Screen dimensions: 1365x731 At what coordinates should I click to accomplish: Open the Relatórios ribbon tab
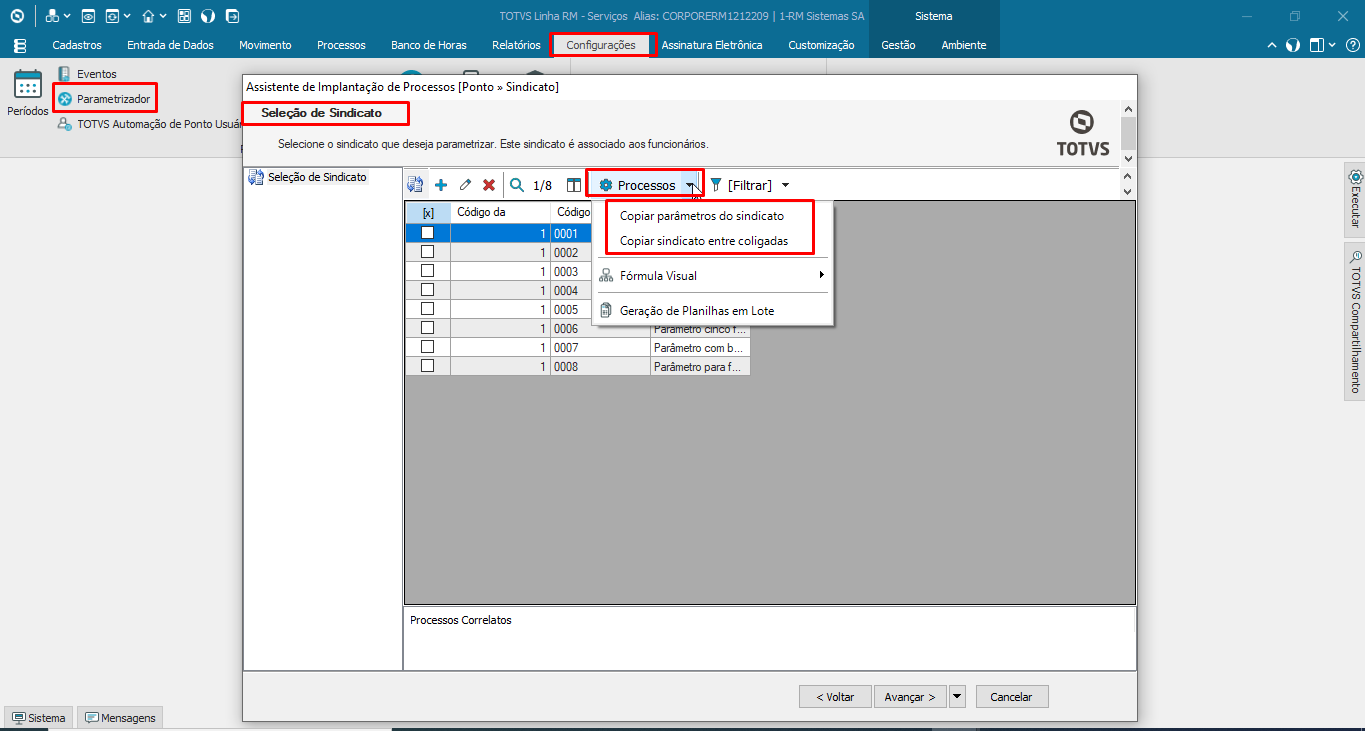point(516,45)
